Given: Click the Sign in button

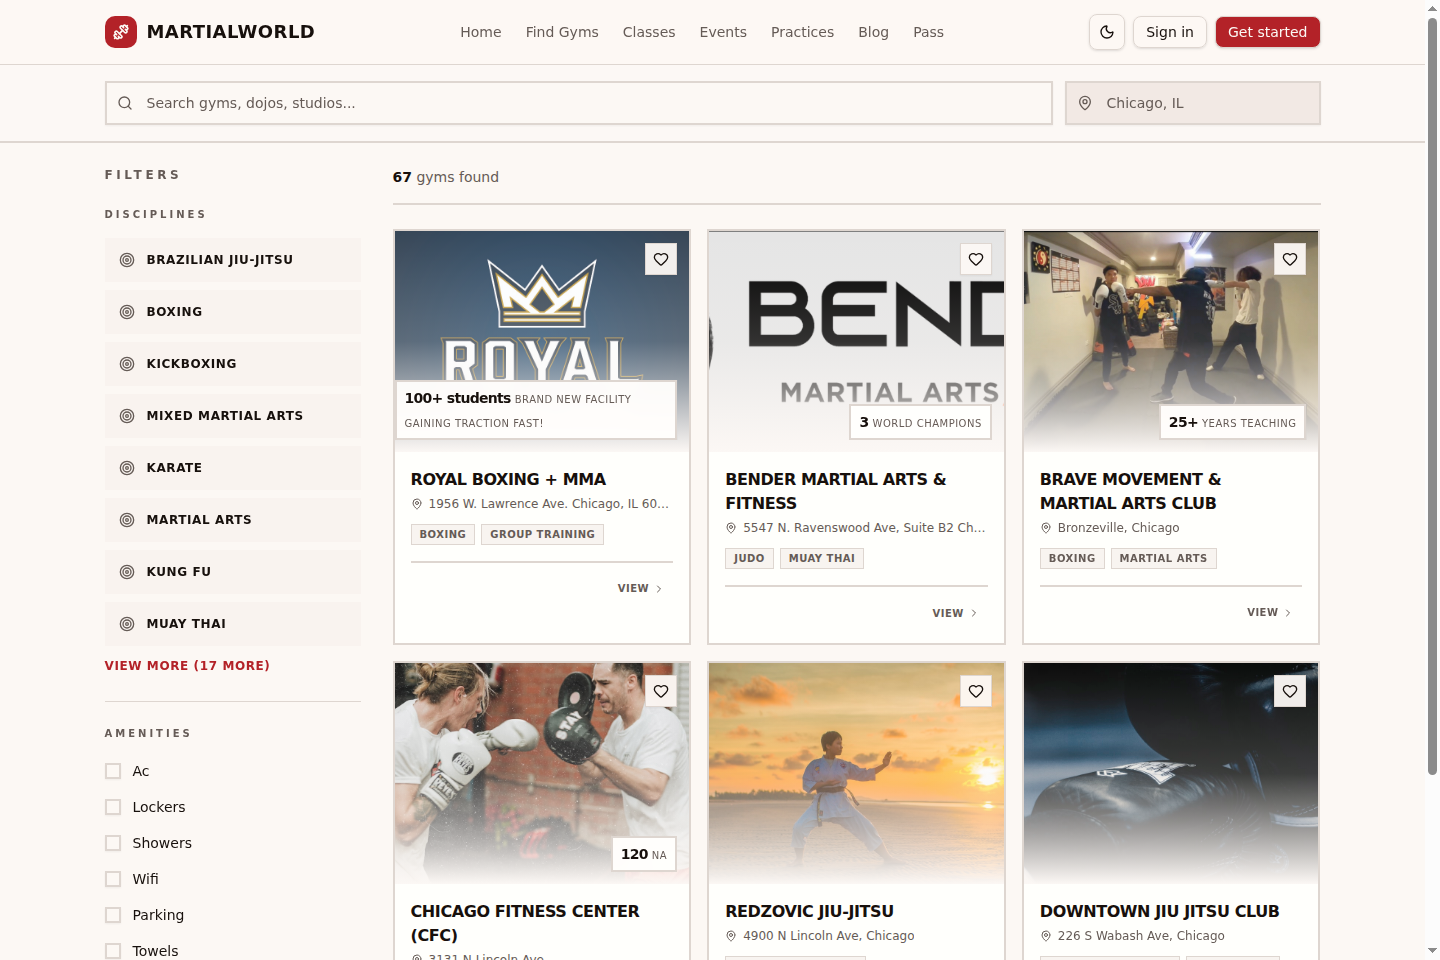Looking at the screenshot, I should (1170, 32).
